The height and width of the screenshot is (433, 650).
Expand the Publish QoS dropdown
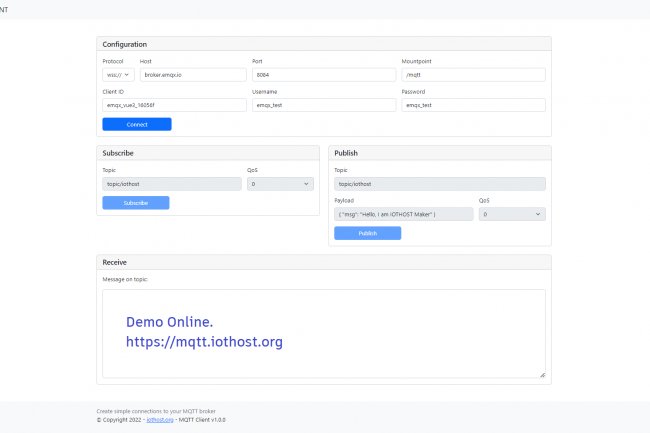pyautogui.click(x=512, y=214)
